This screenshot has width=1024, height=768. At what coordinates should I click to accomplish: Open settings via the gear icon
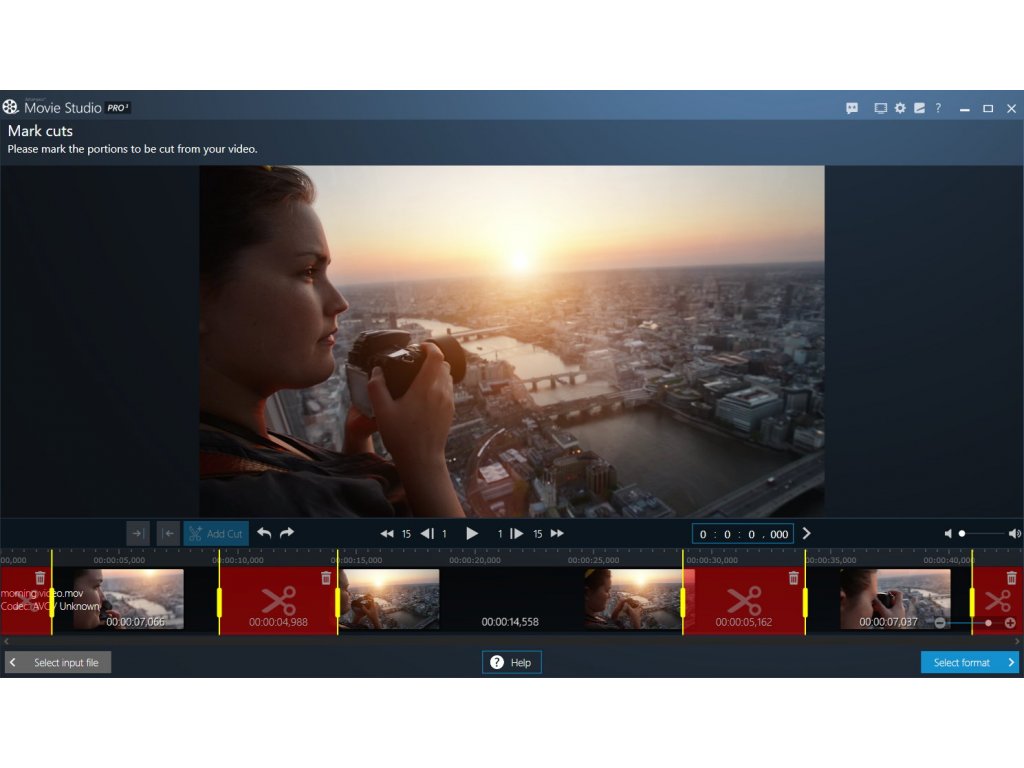pyautogui.click(x=900, y=108)
